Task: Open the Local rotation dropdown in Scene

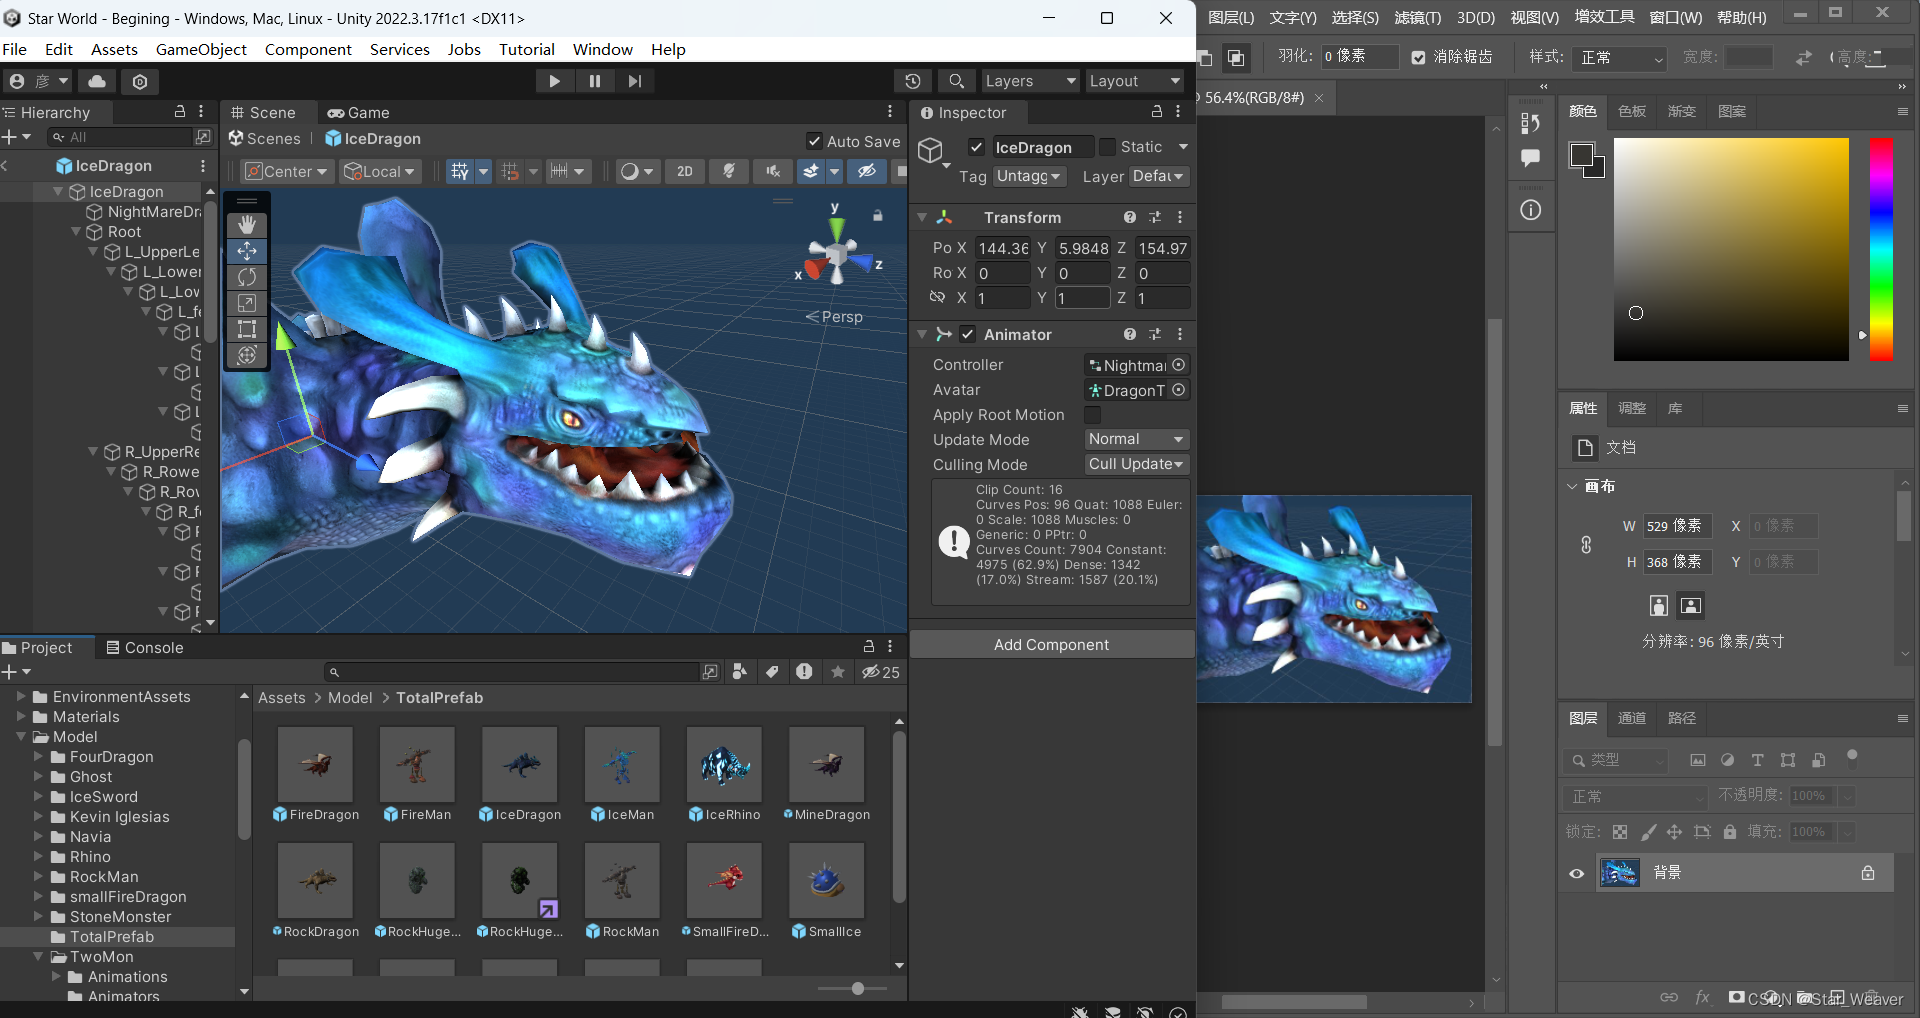Action: coord(379,171)
